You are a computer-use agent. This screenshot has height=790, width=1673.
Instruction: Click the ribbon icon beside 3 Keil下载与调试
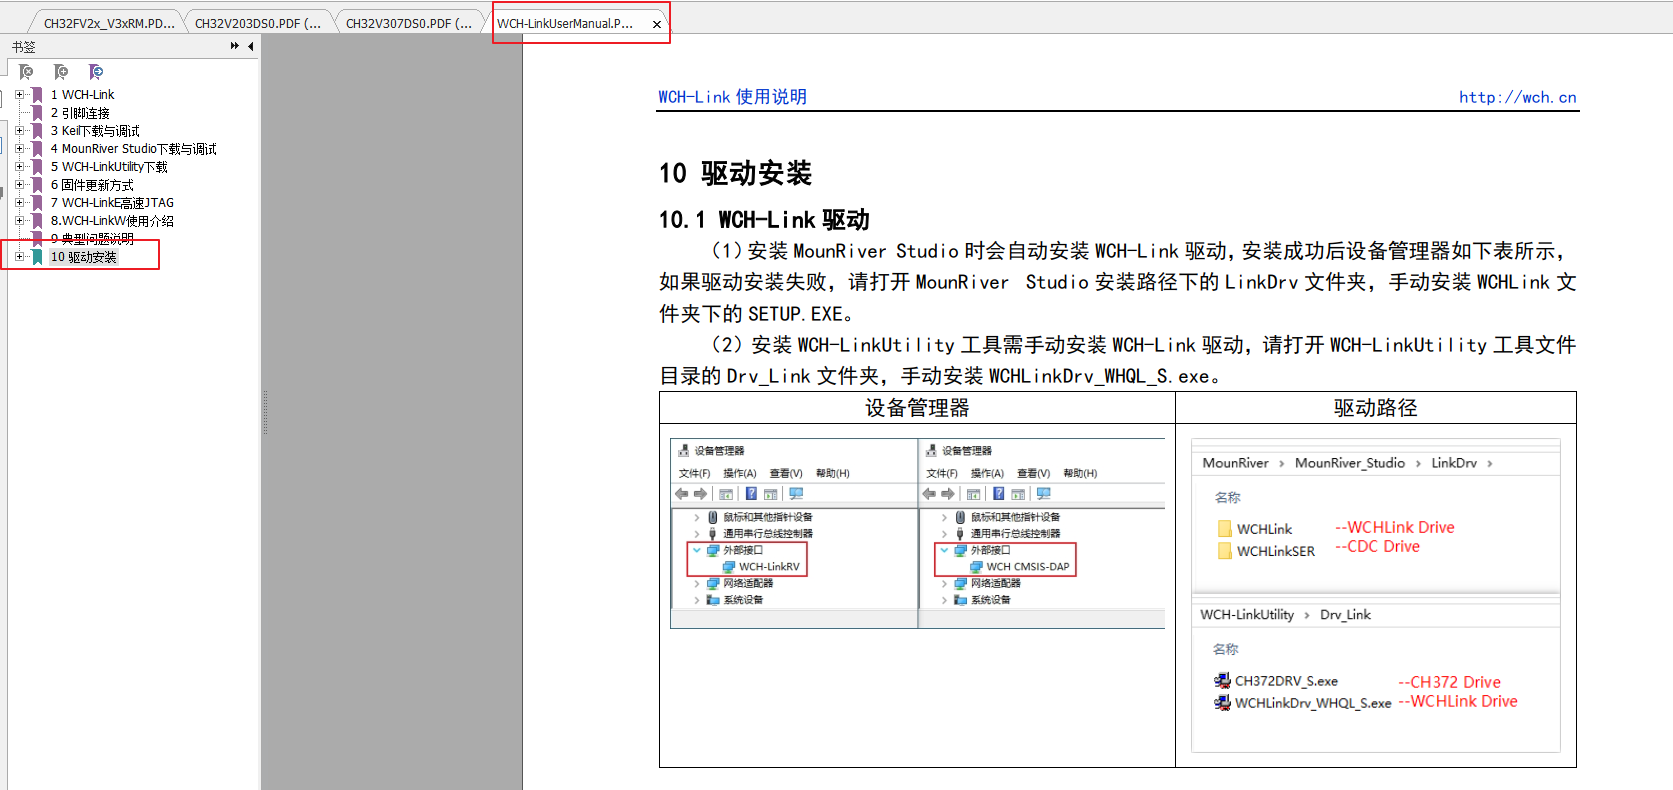pyautogui.click(x=38, y=131)
